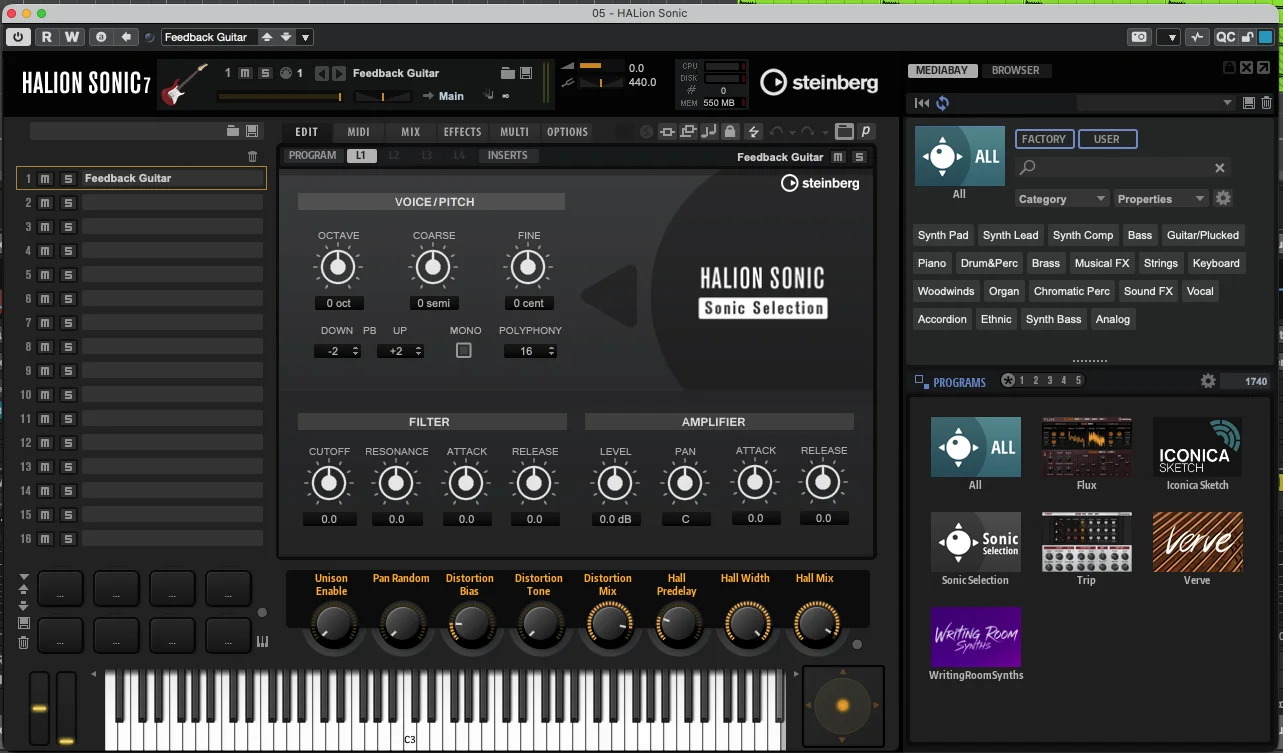
Task: Load next program with the right arrow
Action: 339,73
